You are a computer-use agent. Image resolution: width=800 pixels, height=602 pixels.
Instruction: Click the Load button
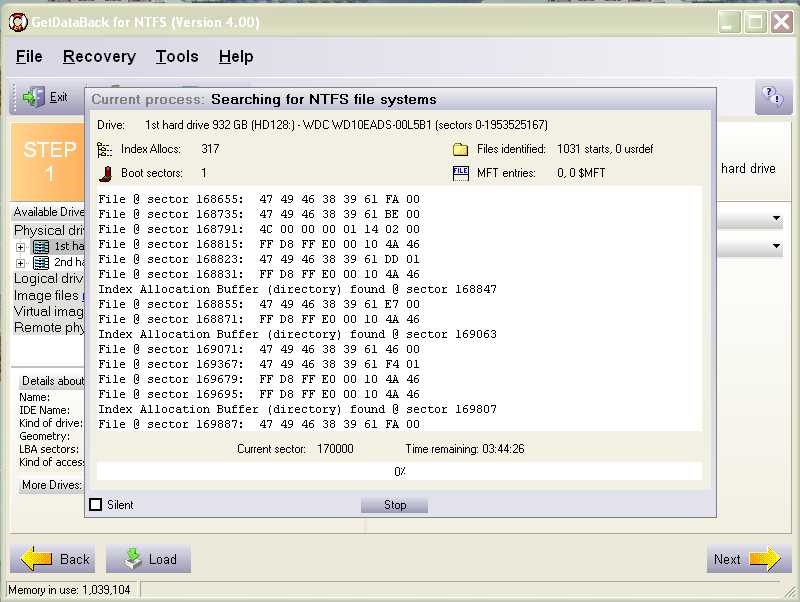click(148, 559)
